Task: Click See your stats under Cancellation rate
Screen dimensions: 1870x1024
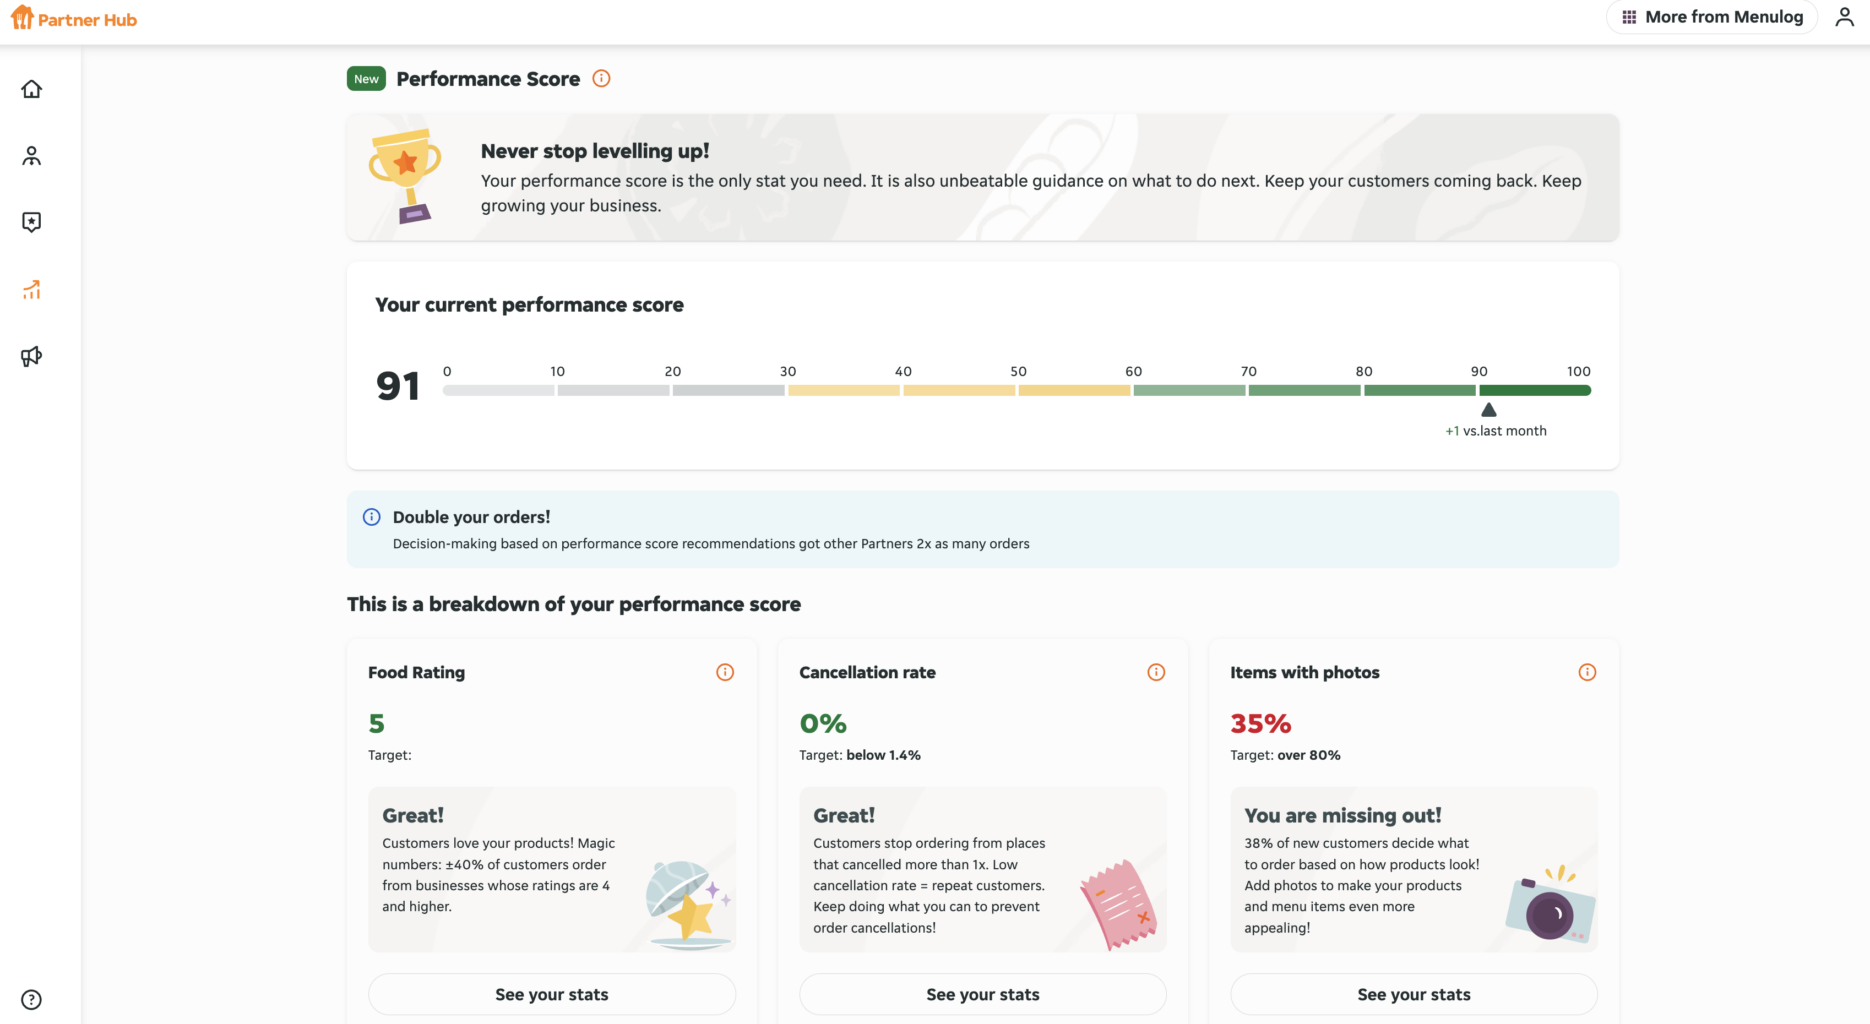Action: point(983,994)
